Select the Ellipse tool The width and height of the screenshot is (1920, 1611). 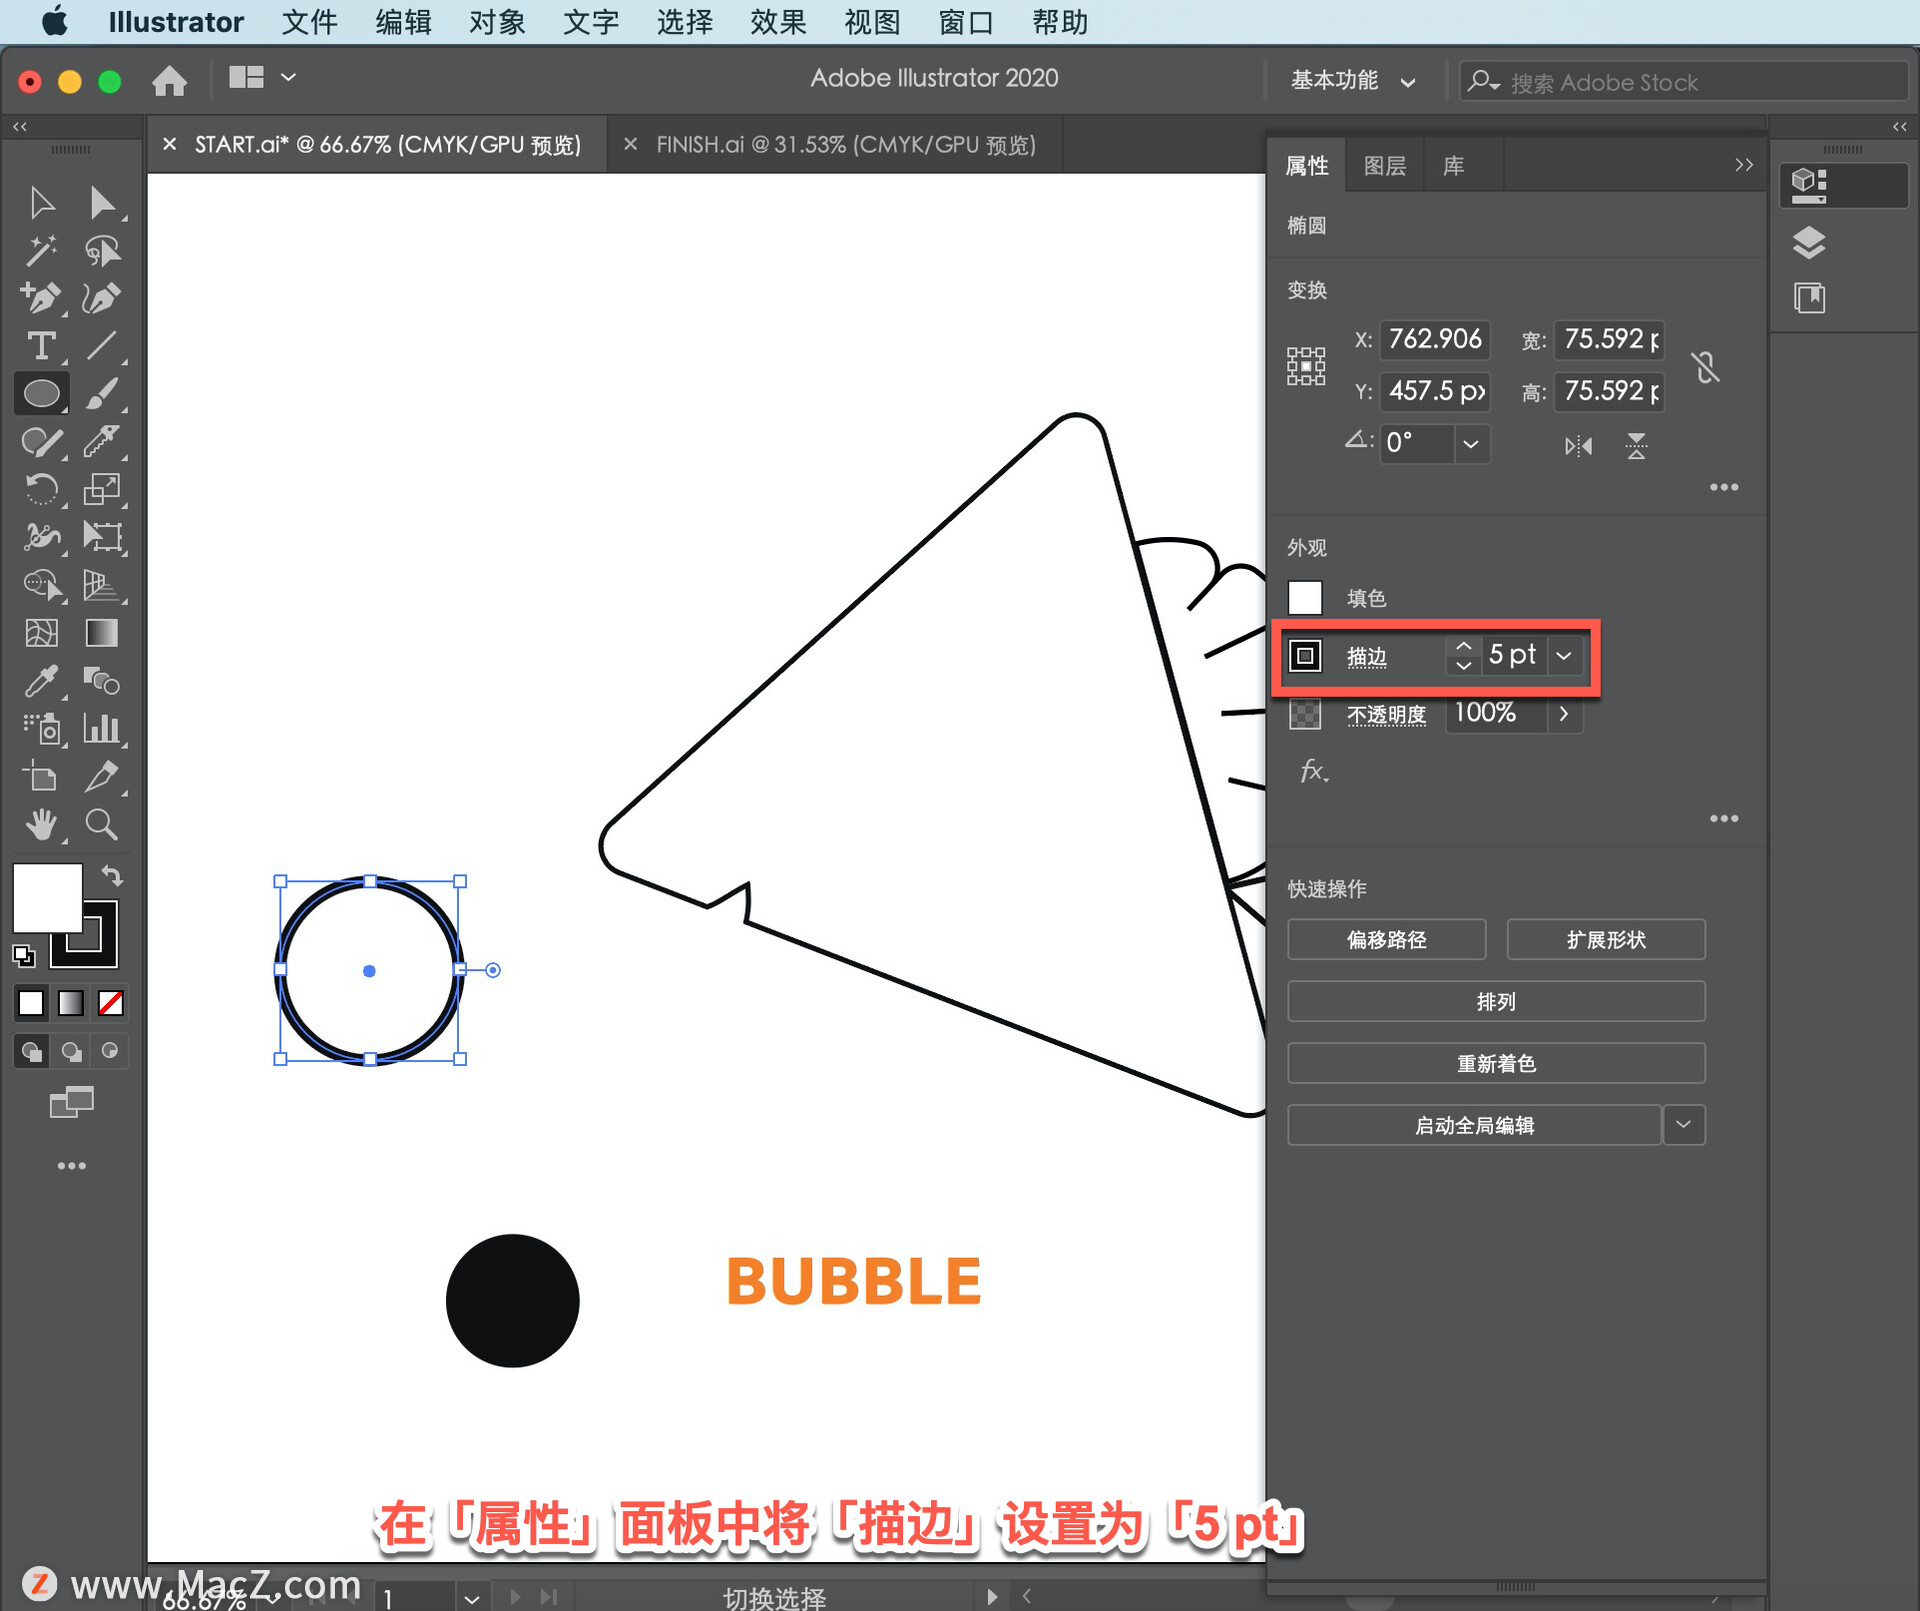click(x=41, y=394)
